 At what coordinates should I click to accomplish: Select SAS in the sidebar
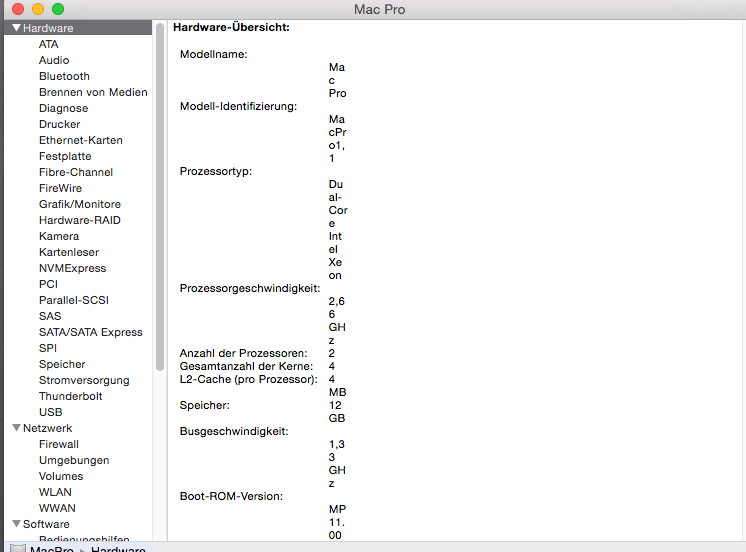coord(50,316)
